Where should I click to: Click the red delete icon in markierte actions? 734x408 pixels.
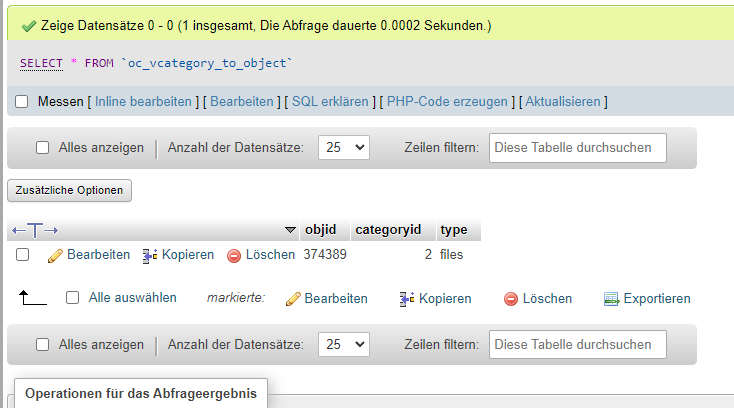click(x=511, y=299)
